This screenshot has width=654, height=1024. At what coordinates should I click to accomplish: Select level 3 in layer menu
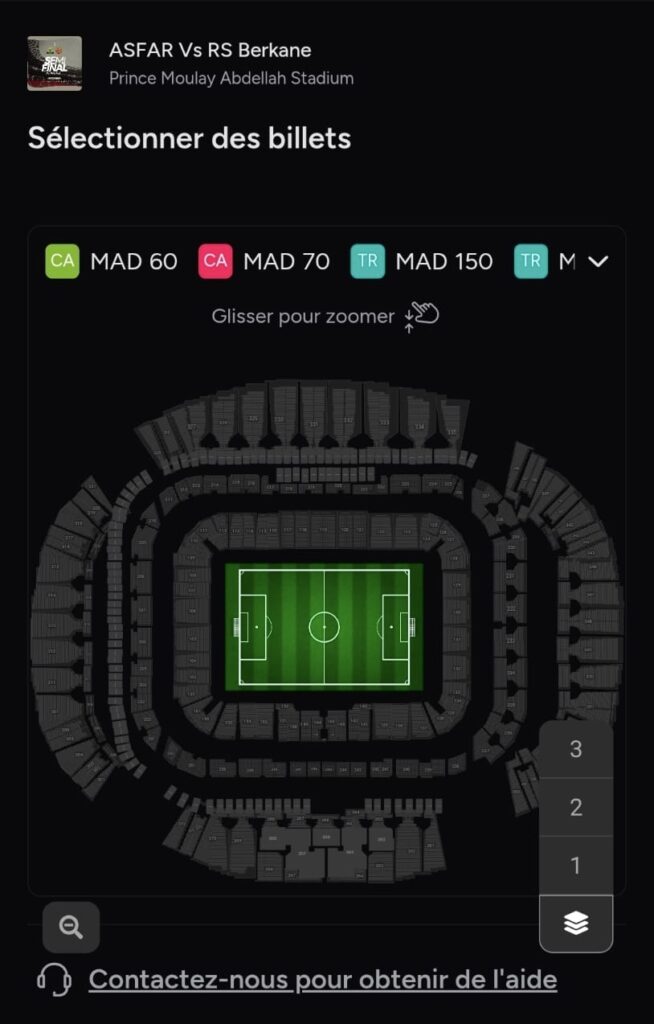pos(575,749)
